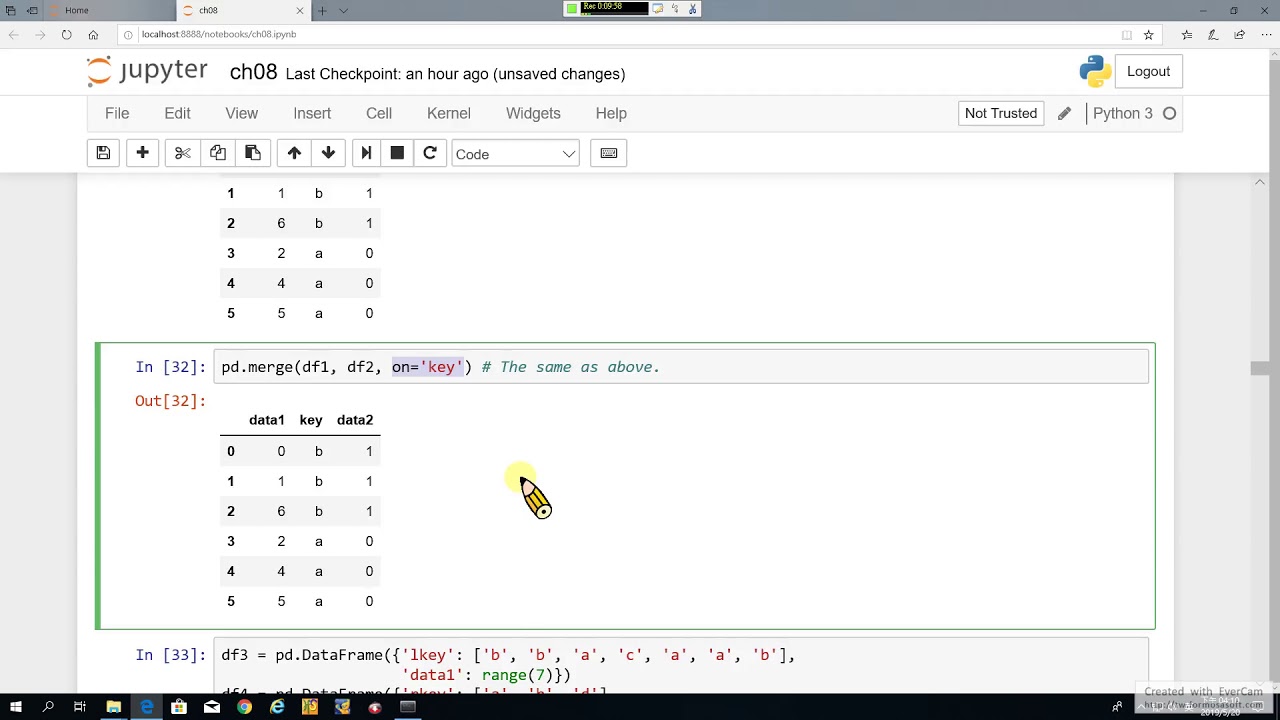Cut selected cells with scissors icon
Screen dimensions: 1280x720
[x=182, y=153]
